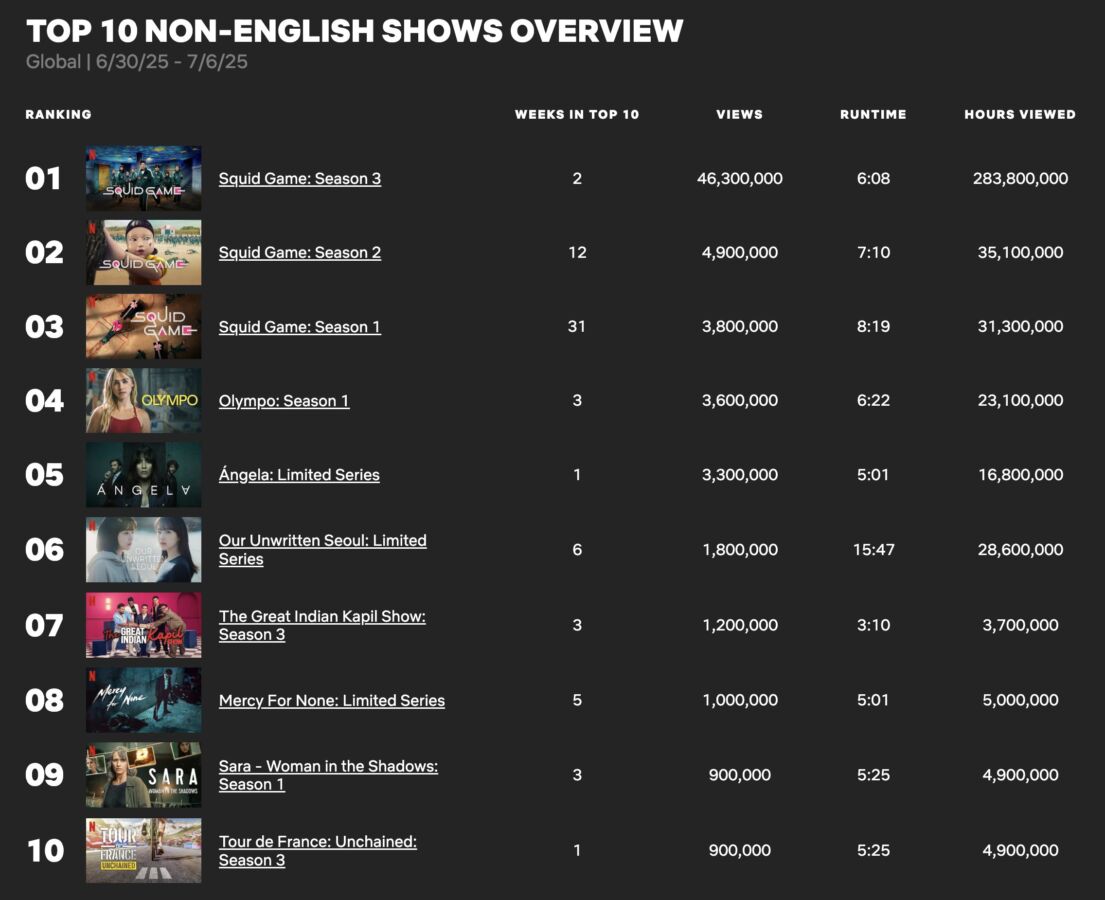1105x900 pixels.
Task: Select the HOURS VIEWED column header
Action: tap(1020, 114)
